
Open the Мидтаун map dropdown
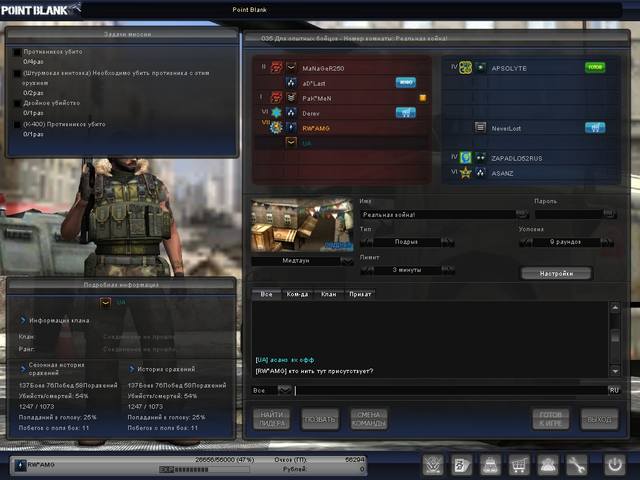pos(347,261)
